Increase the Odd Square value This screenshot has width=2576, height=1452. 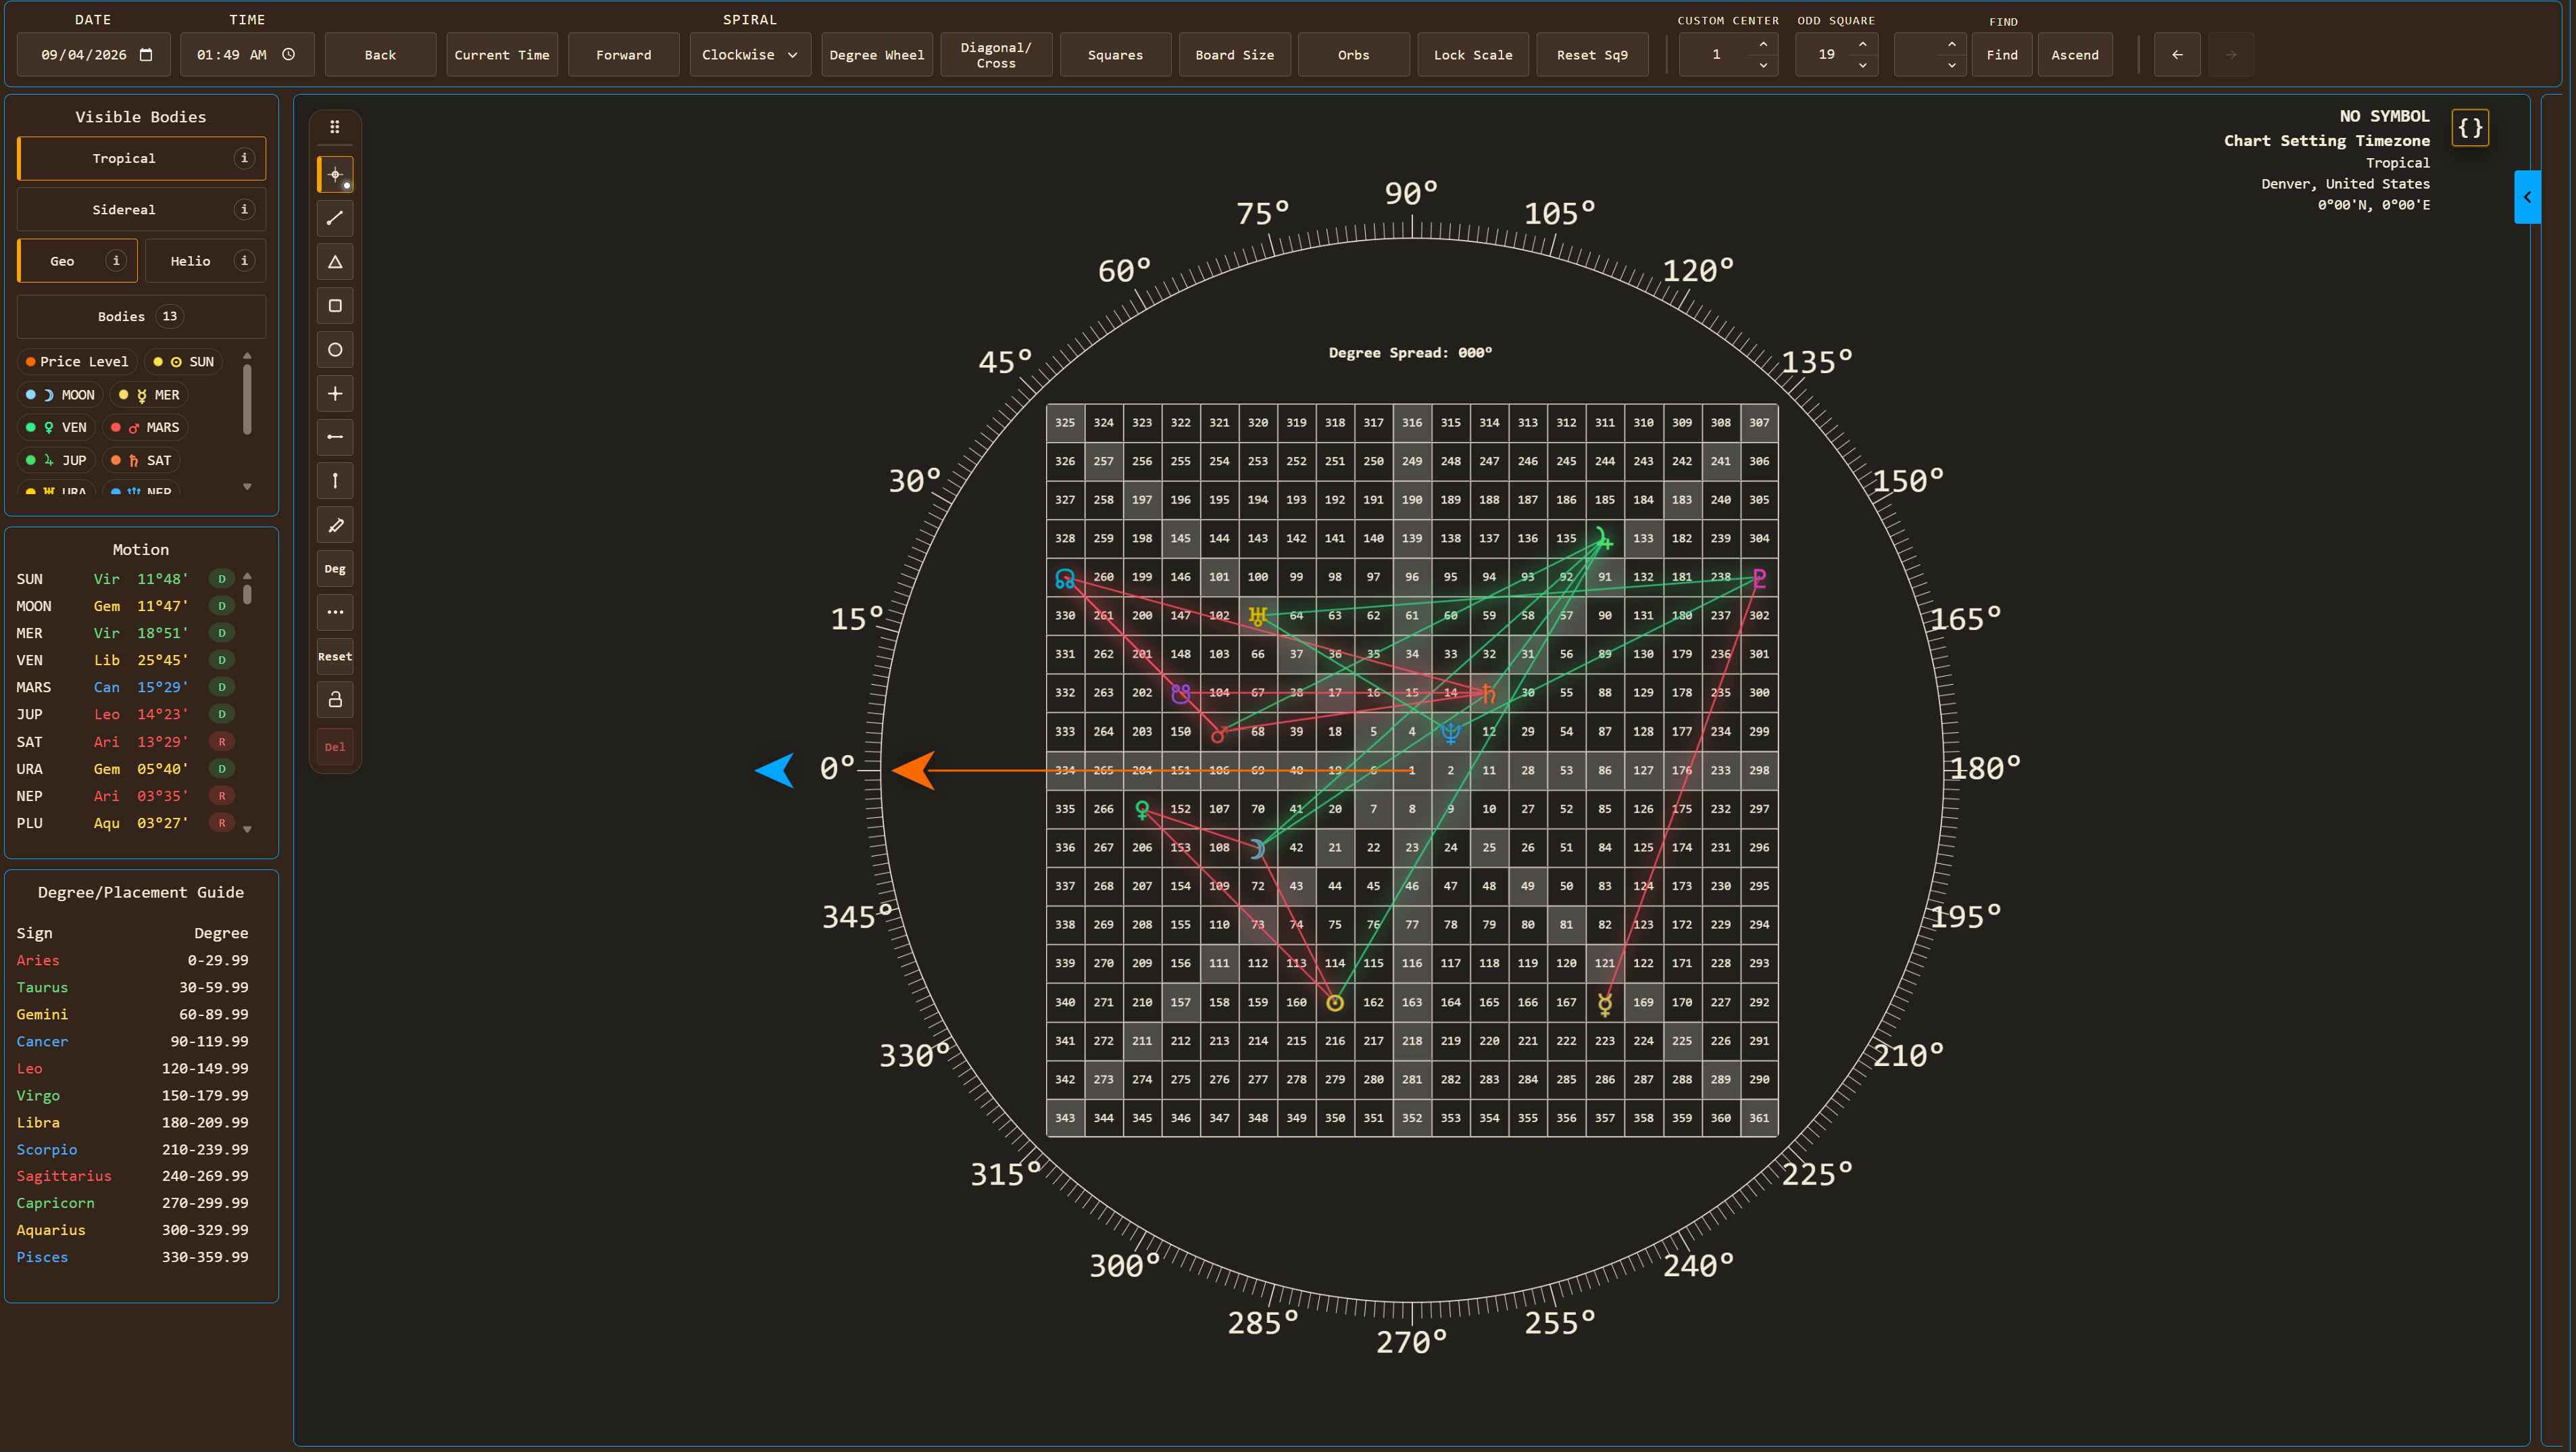pyautogui.click(x=1862, y=45)
